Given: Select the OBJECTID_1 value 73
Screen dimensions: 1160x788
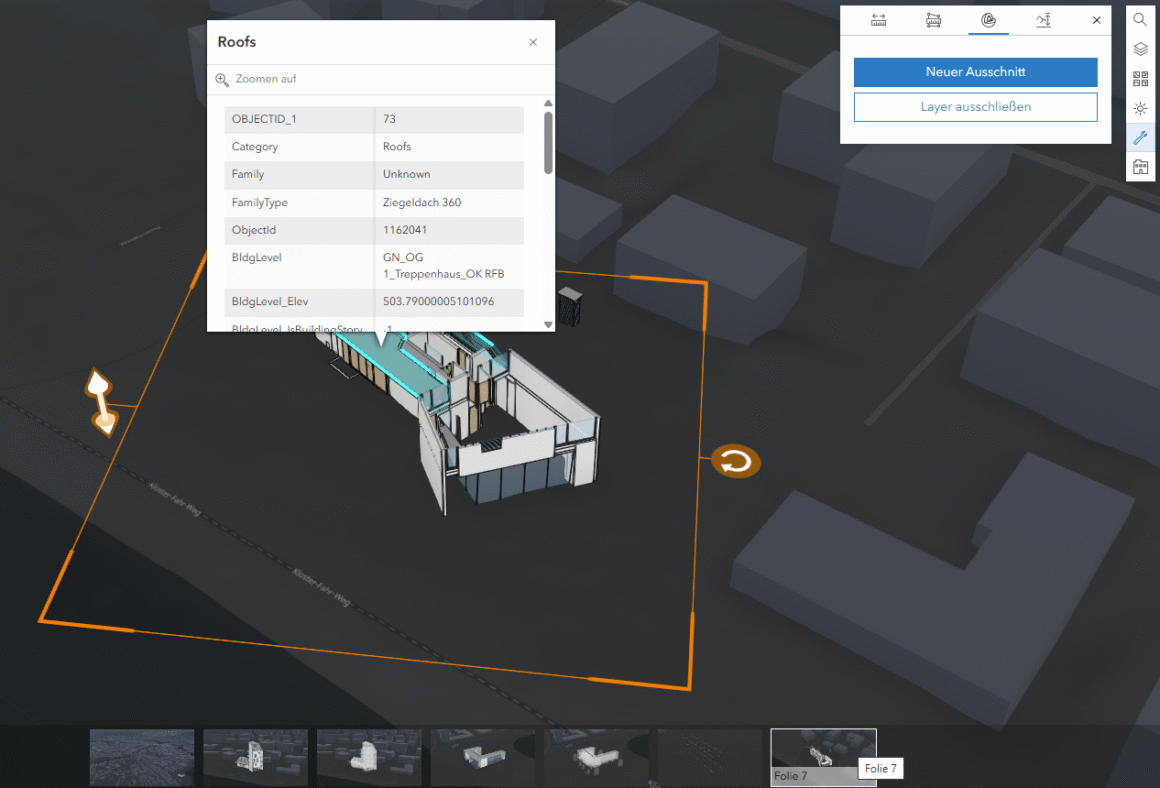Looking at the screenshot, I should click(x=389, y=119).
